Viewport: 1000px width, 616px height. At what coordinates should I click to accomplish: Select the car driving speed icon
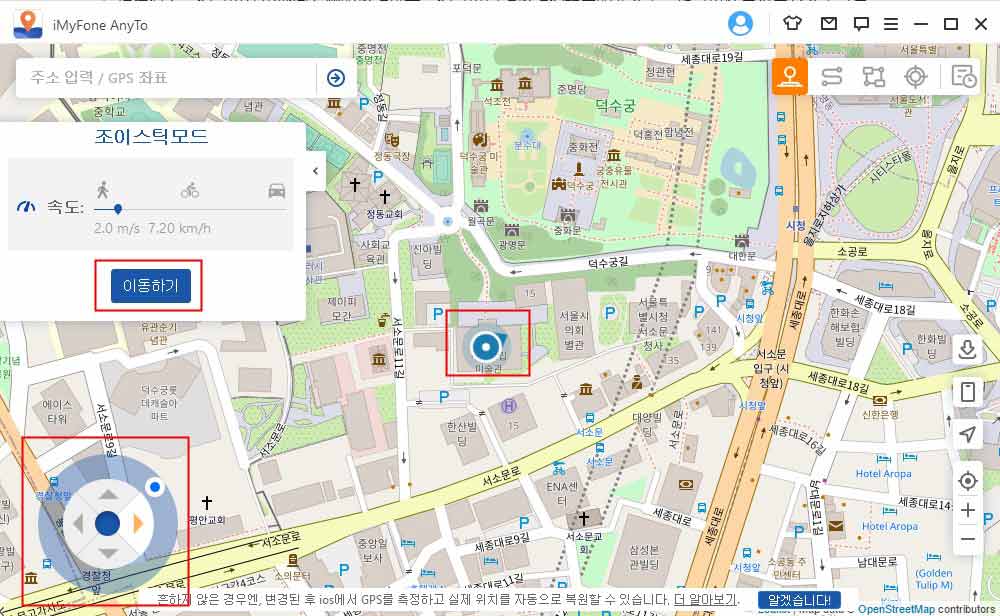pyautogui.click(x=277, y=190)
